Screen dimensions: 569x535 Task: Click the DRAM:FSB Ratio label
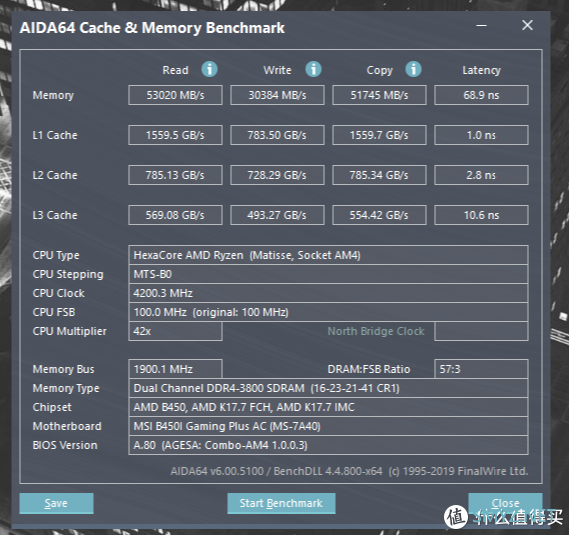click(x=369, y=369)
